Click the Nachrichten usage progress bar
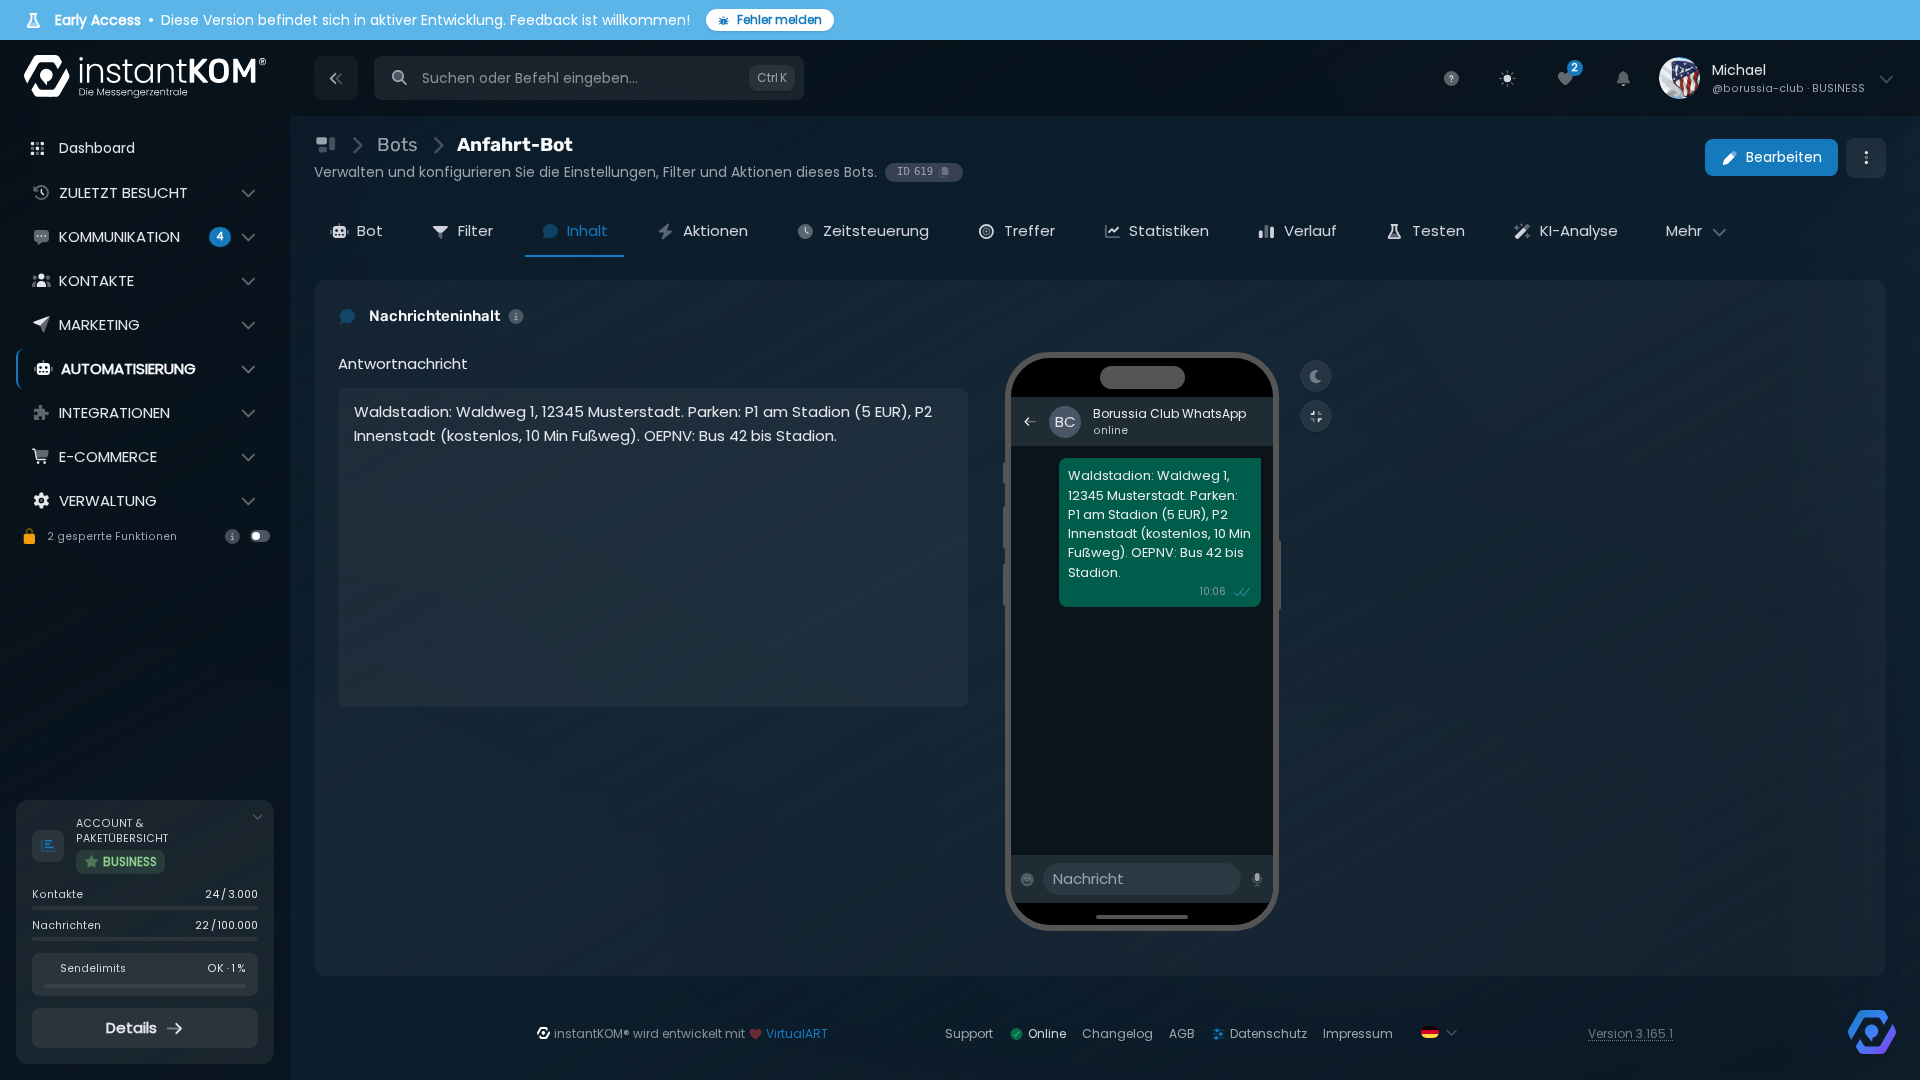 pyautogui.click(x=145, y=939)
